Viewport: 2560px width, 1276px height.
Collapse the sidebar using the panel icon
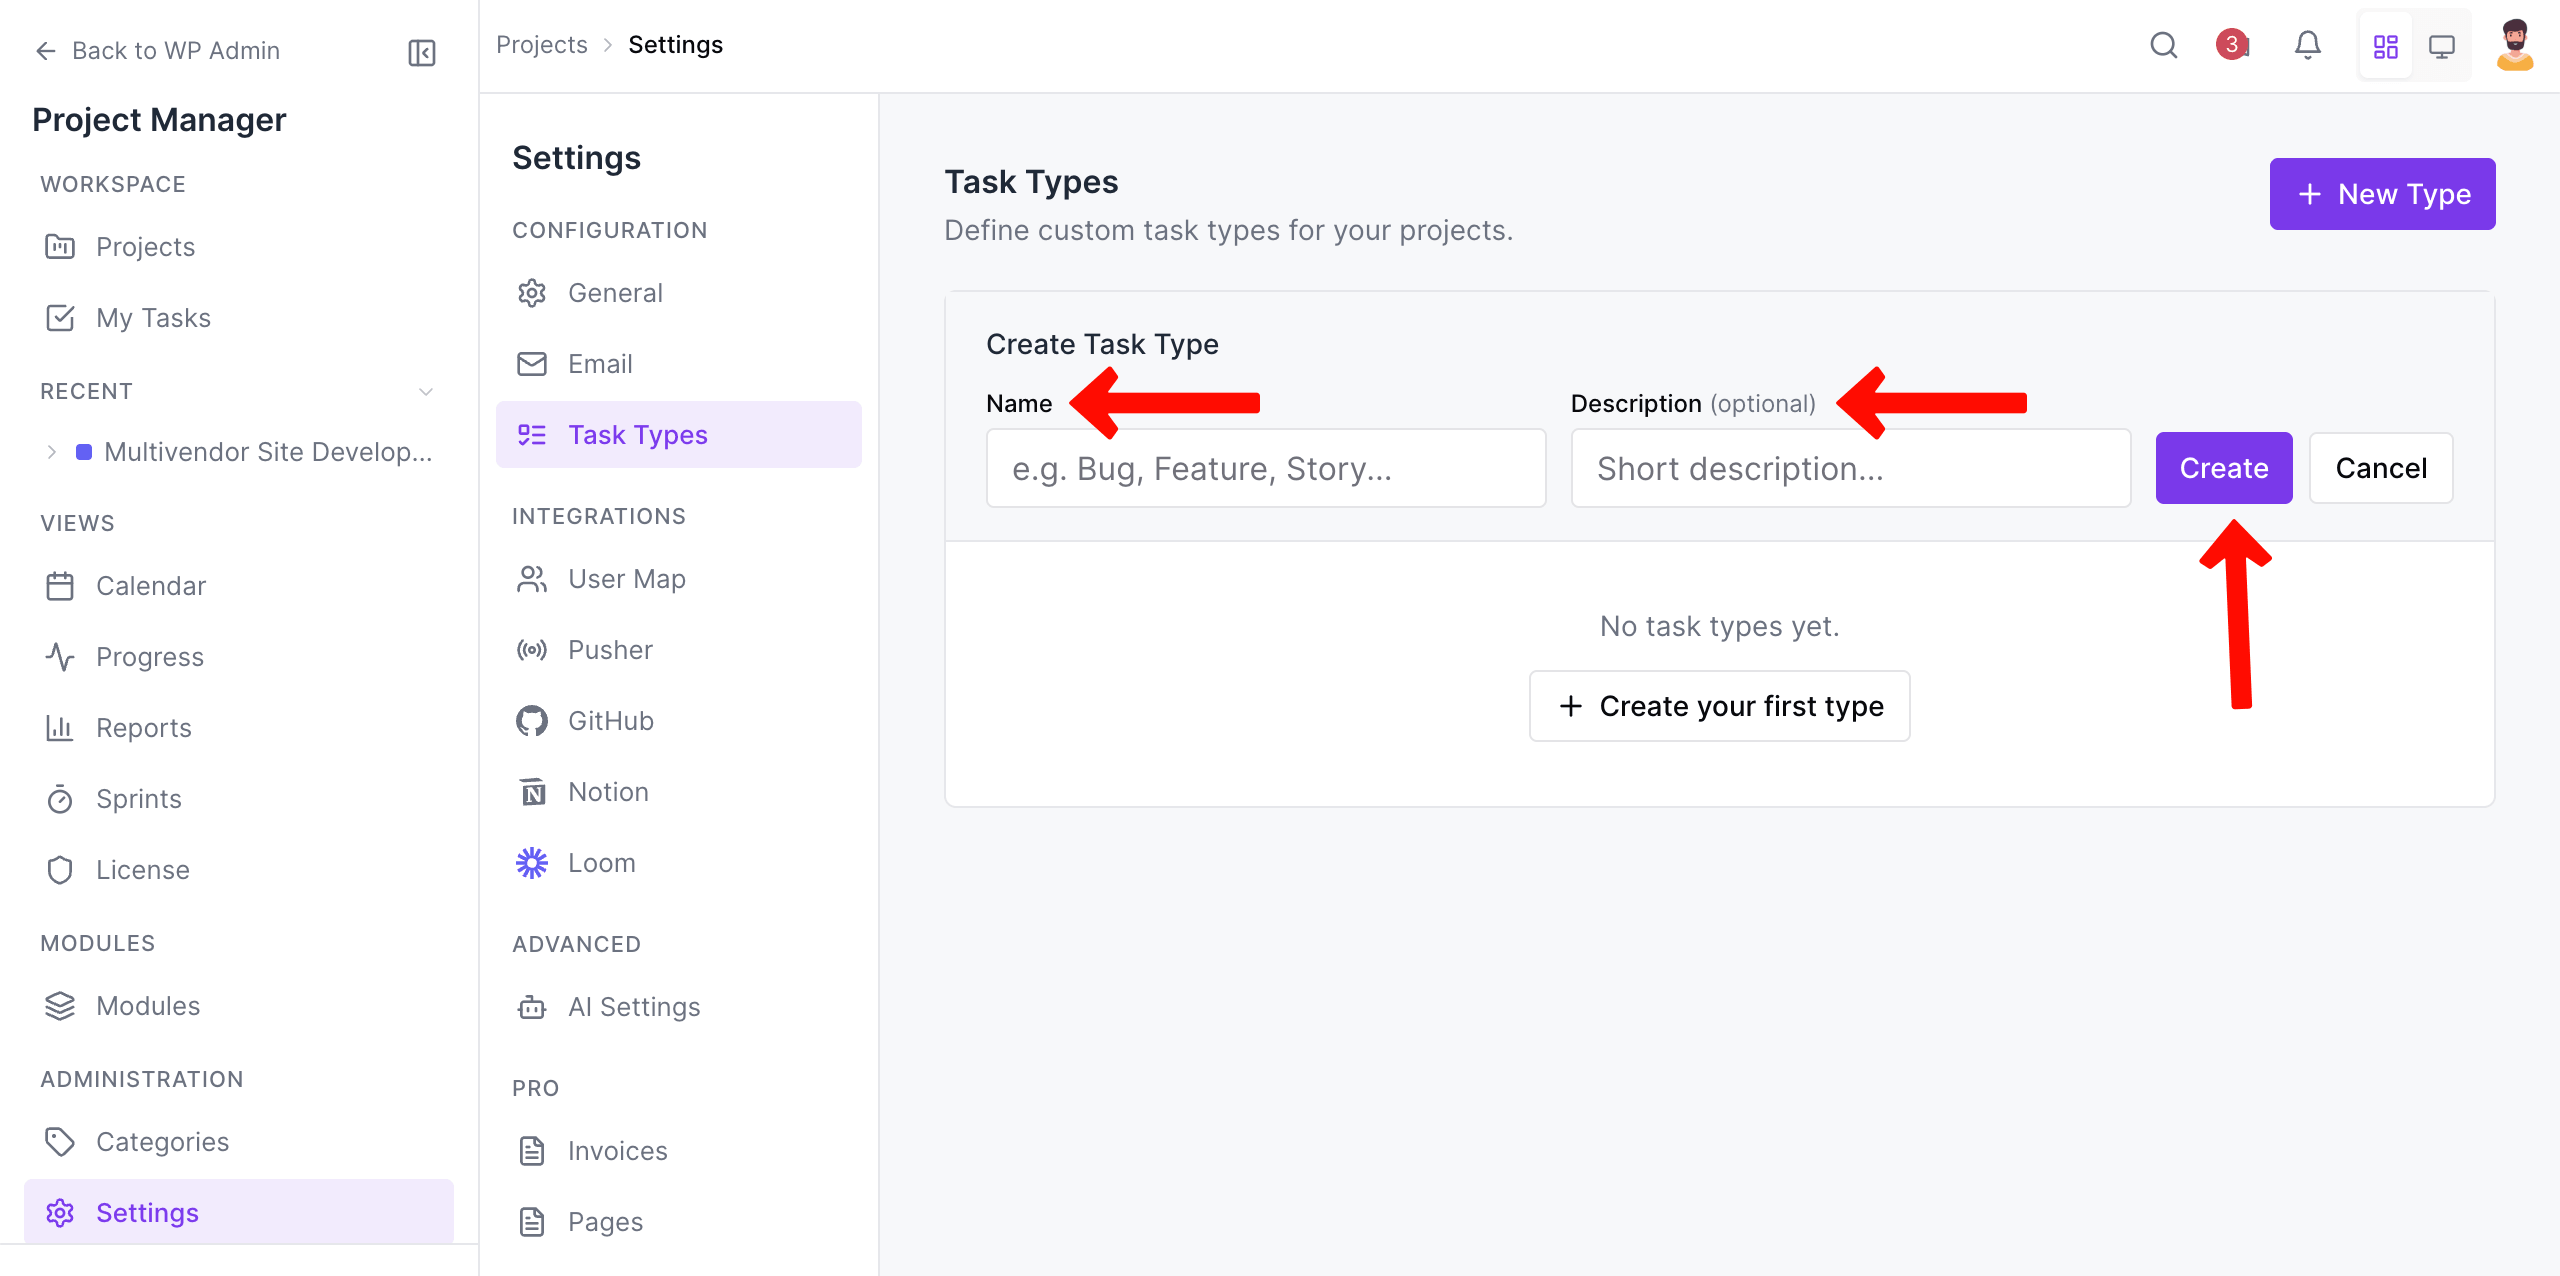coord(420,52)
